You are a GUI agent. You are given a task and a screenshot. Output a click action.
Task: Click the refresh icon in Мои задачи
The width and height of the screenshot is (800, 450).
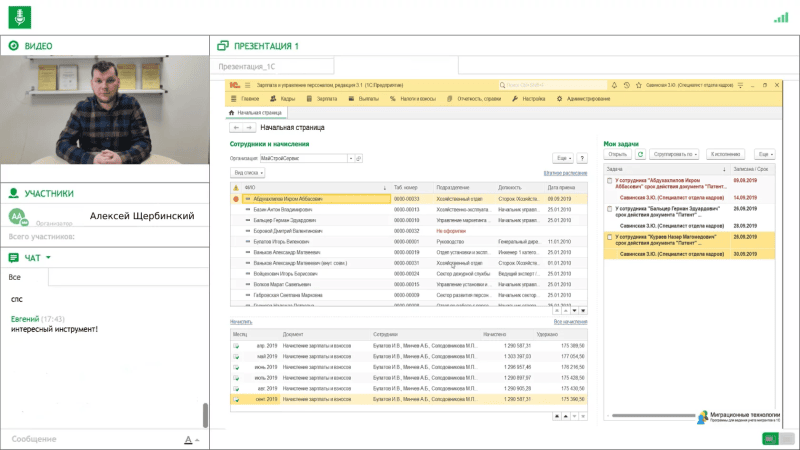click(640, 155)
